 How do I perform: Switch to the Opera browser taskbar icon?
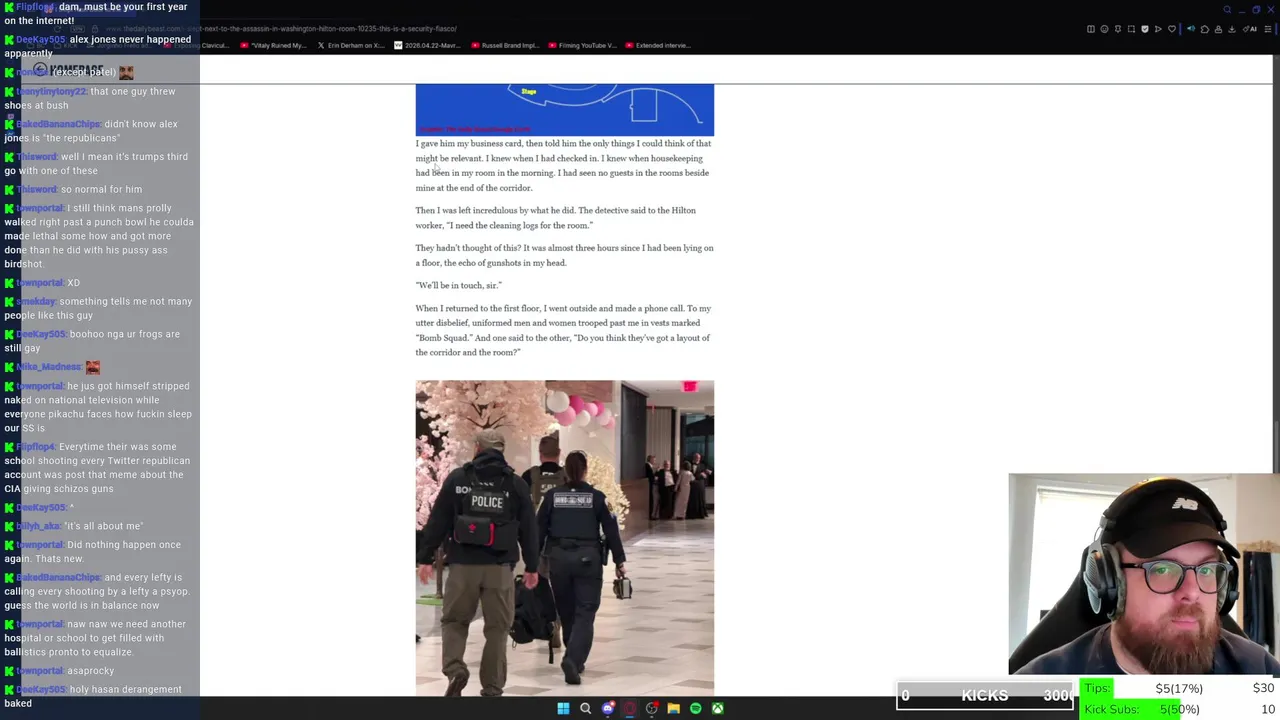click(x=629, y=708)
